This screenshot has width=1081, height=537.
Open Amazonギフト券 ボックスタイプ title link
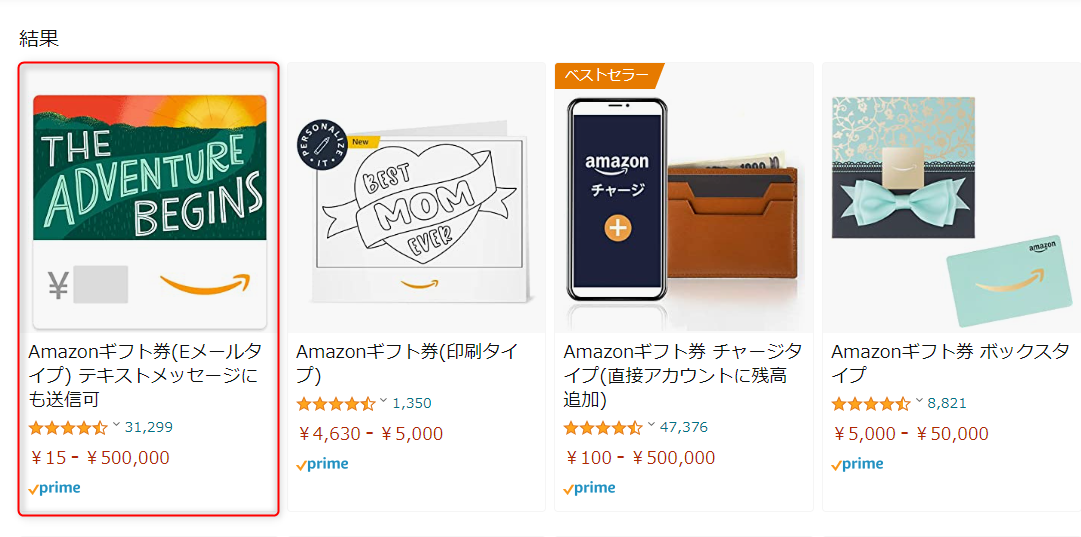(x=950, y=363)
